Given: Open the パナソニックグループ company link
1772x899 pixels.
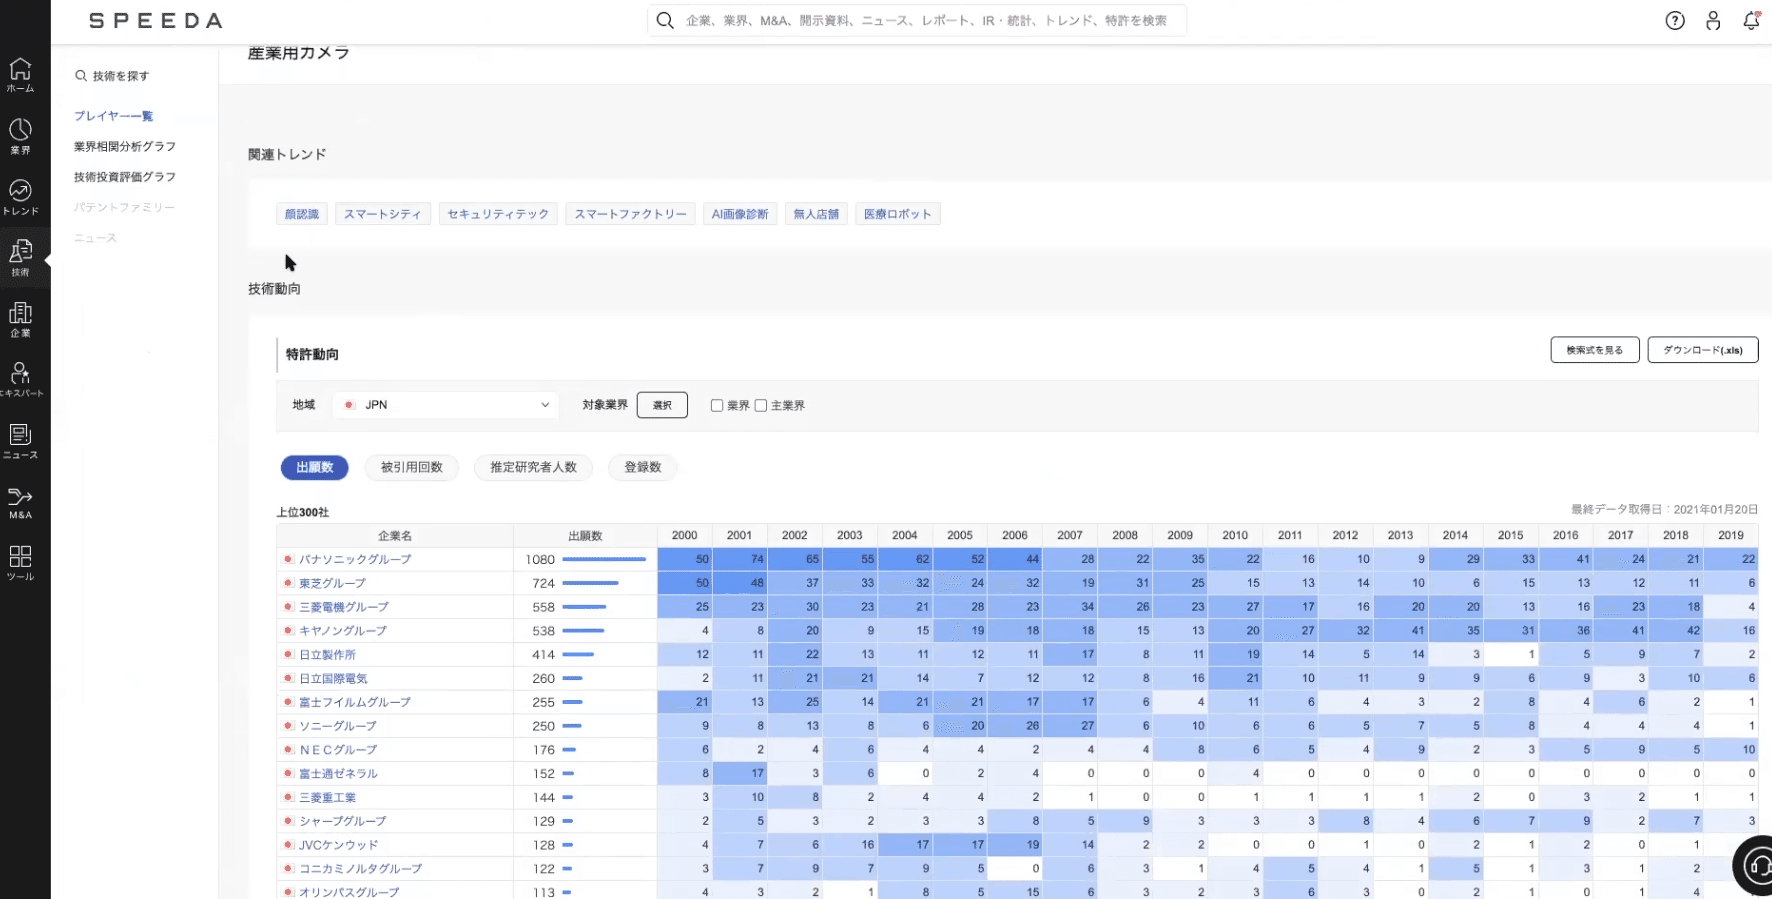Looking at the screenshot, I should point(355,559).
